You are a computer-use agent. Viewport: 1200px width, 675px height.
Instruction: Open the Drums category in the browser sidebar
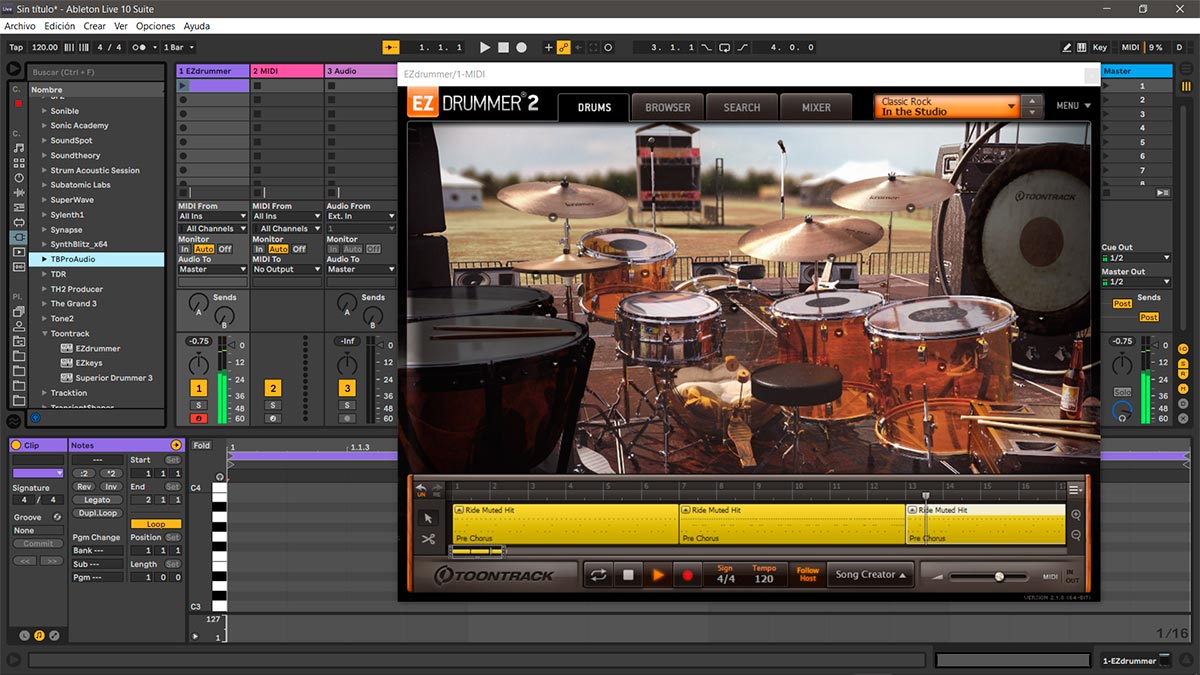(19, 163)
